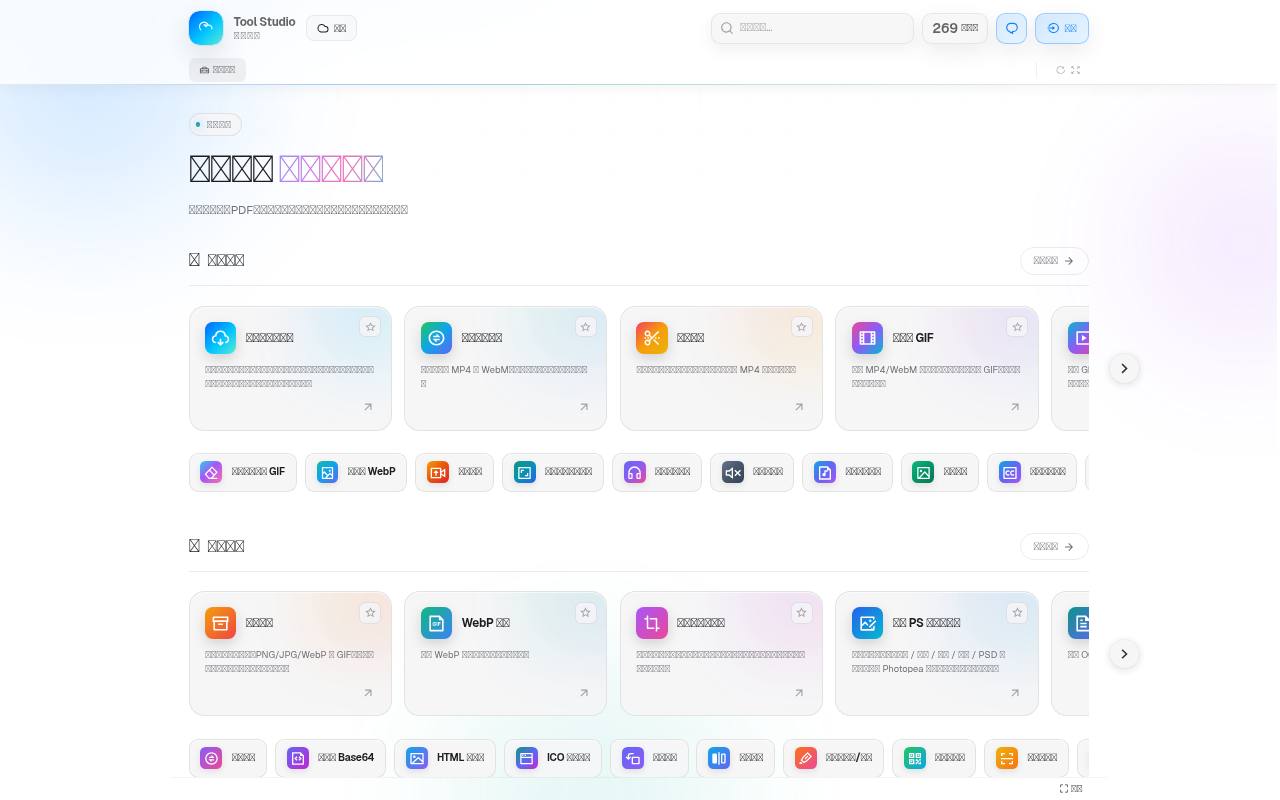
Task: Click the fullscreen icon in the tab bar
Action: 1076,70
